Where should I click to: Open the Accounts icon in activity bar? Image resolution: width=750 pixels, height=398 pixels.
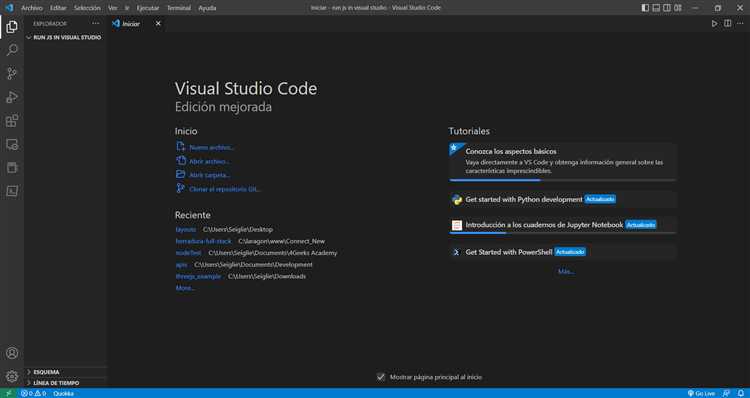point(12,354)
